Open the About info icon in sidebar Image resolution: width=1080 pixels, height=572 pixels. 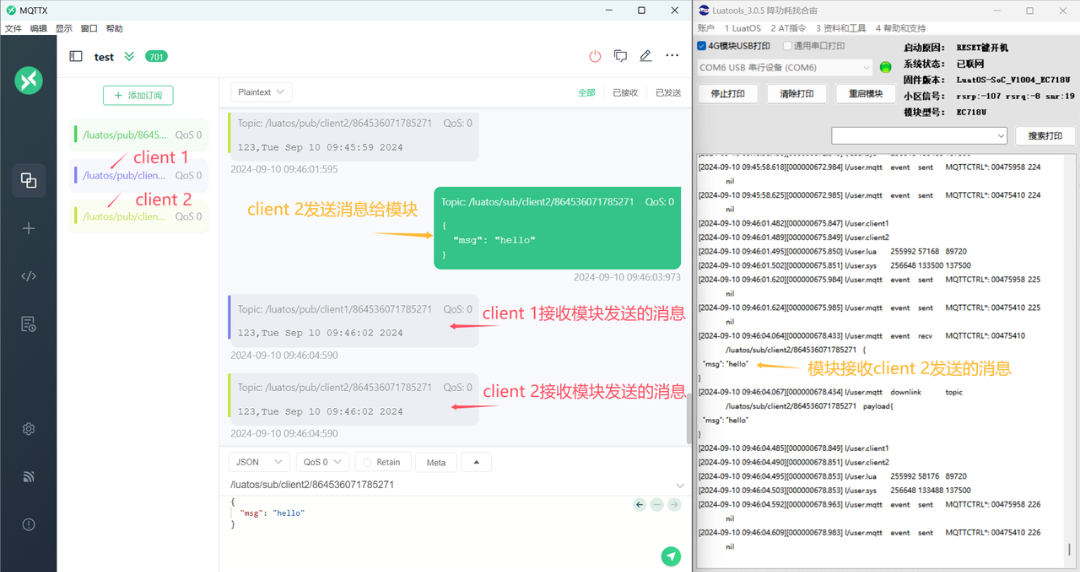point(28,524)
